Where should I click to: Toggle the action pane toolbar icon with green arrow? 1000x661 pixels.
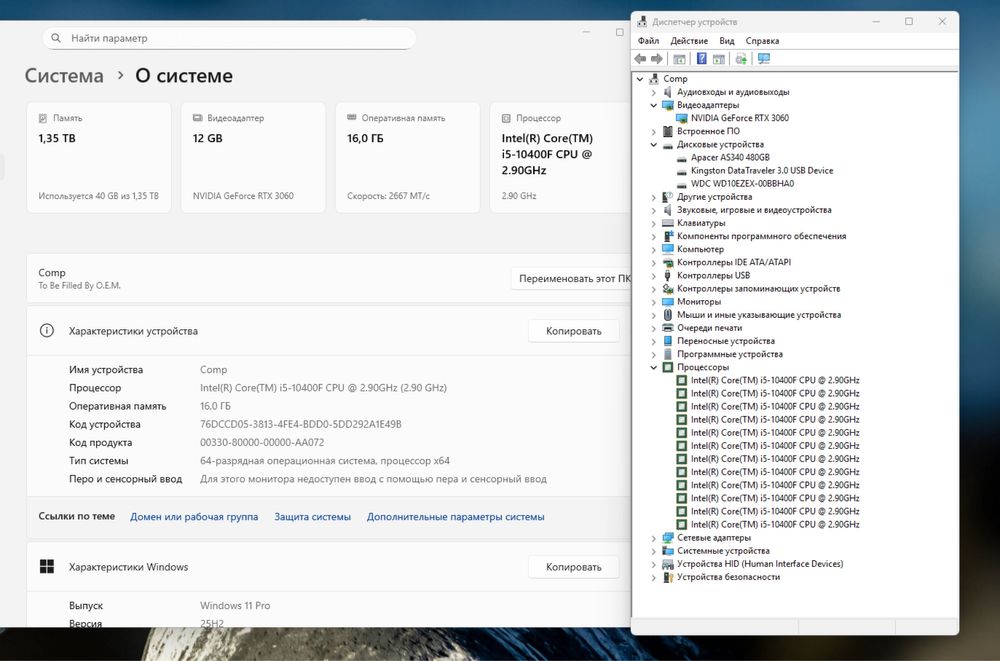pos(719,59)
